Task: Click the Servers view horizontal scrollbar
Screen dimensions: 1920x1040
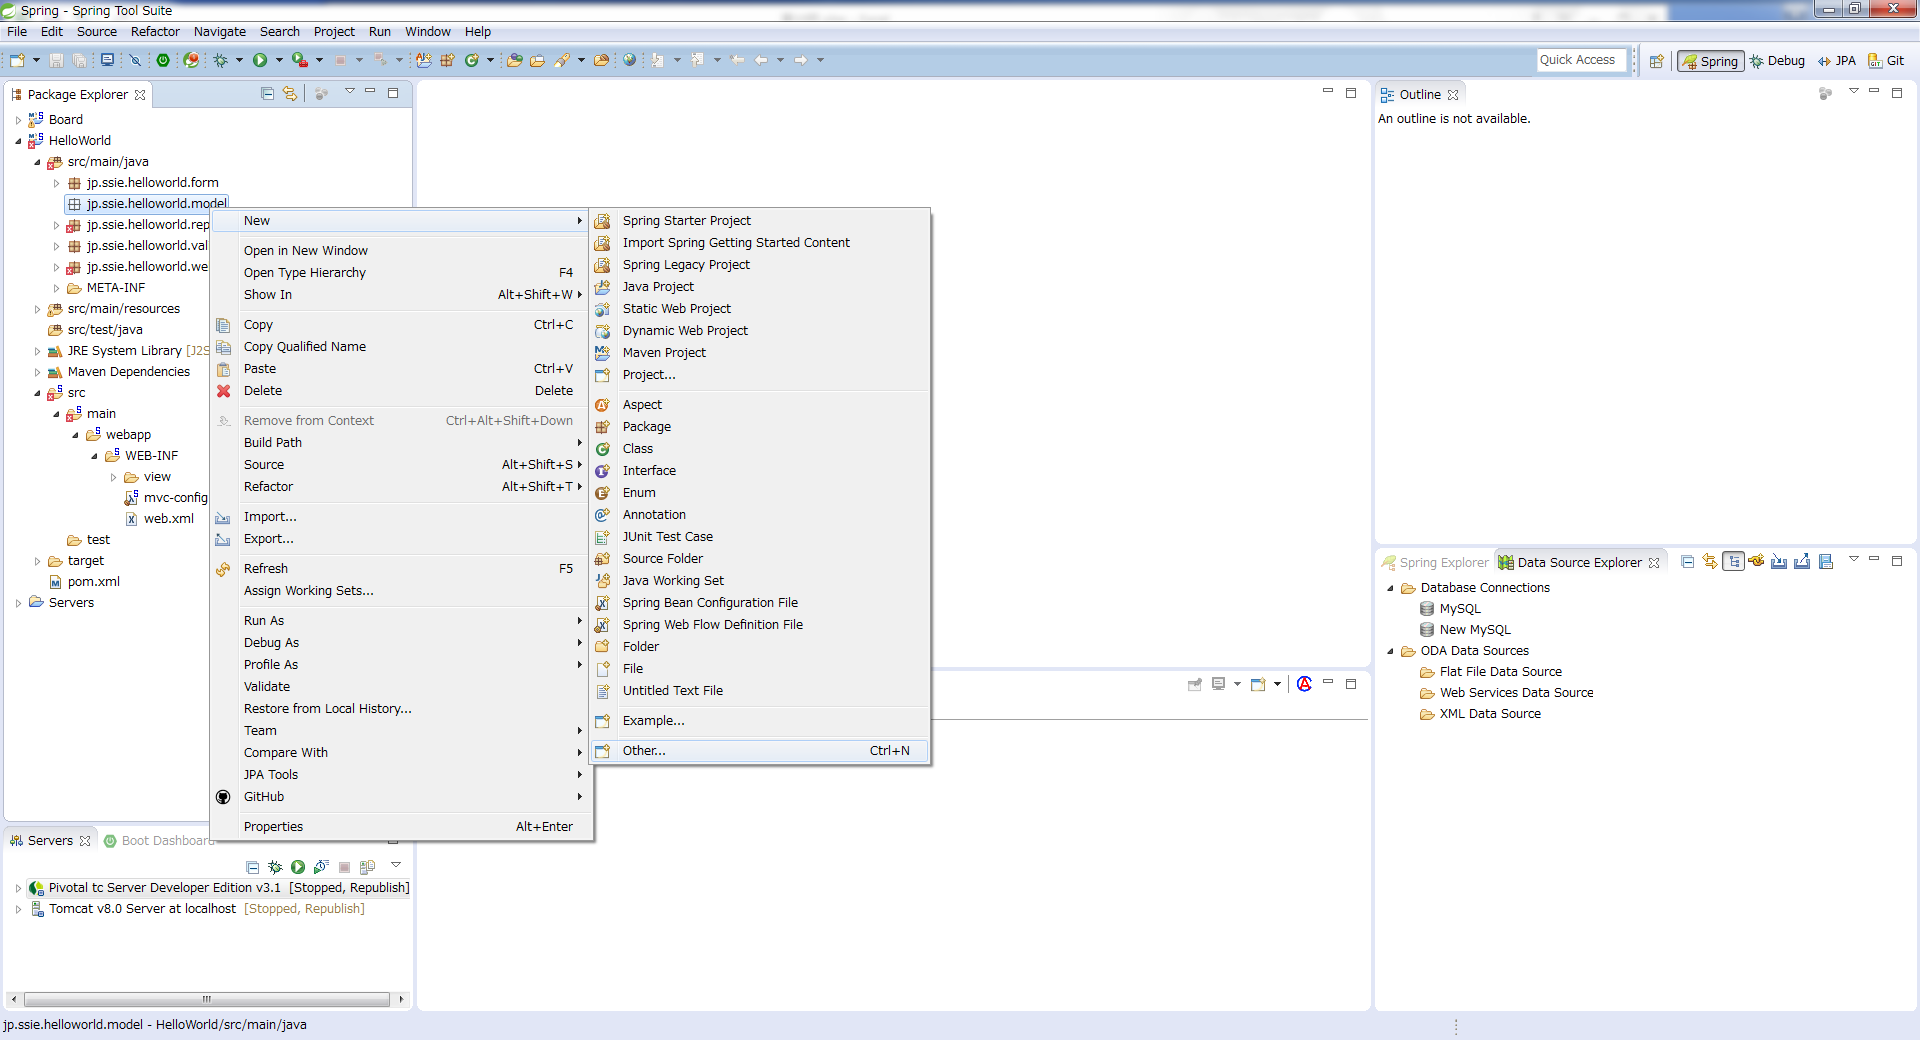Action: (206, 999)
